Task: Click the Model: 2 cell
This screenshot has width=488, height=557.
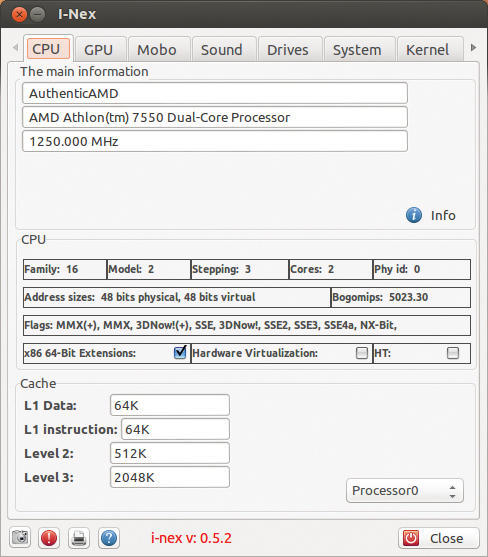Action: coord(149,269)
